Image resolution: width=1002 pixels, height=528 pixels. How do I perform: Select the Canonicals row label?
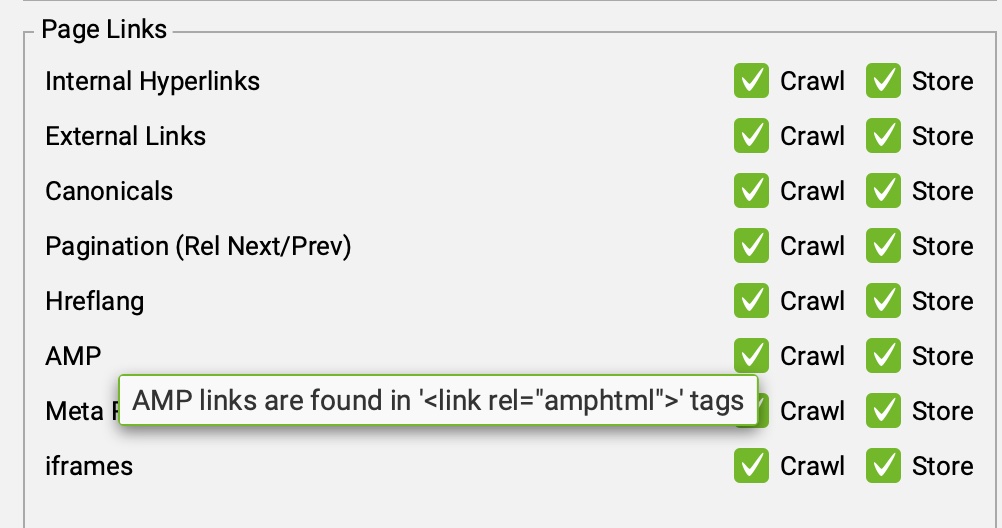click(109, 191)
